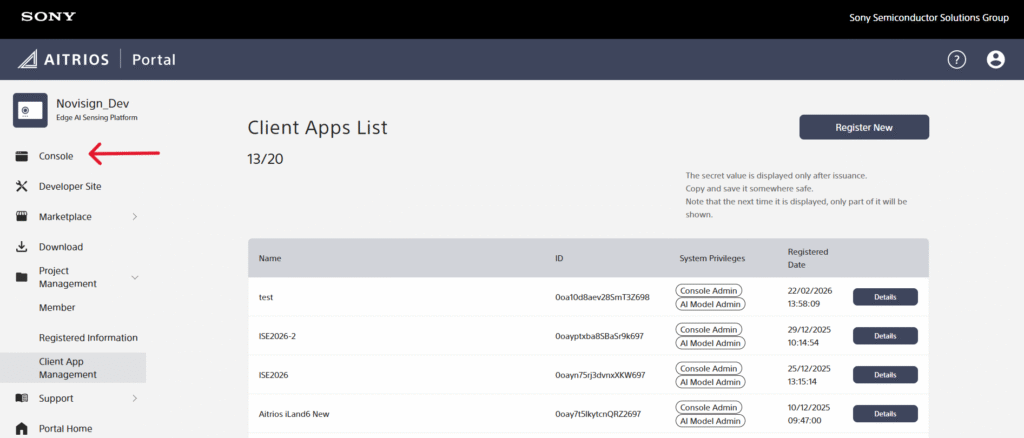Click the help question mark icon
The width and height of the screenshot is (1024, 438).
click(956, 59)
